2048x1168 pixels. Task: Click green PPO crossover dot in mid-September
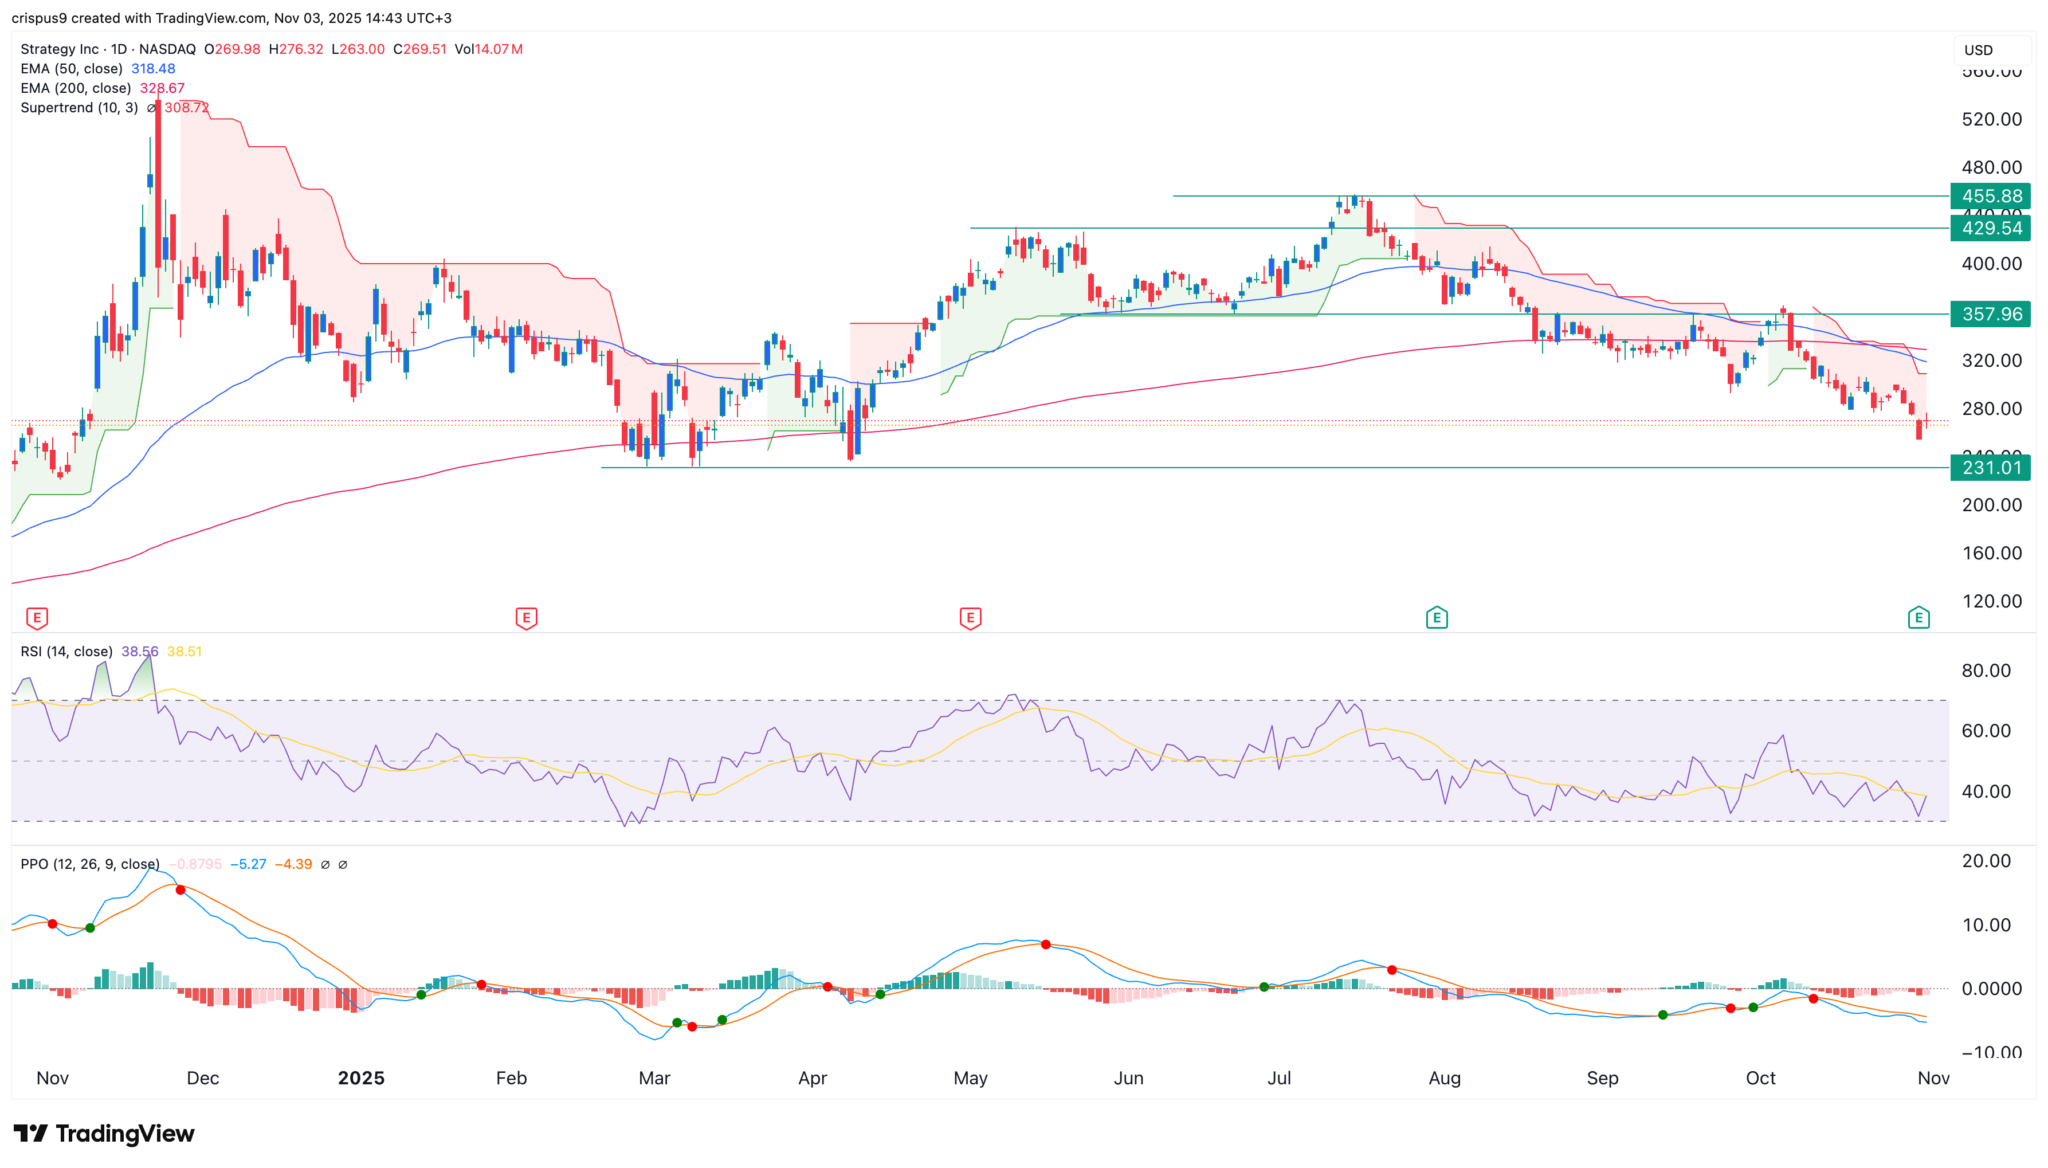click(1663, 1015)
